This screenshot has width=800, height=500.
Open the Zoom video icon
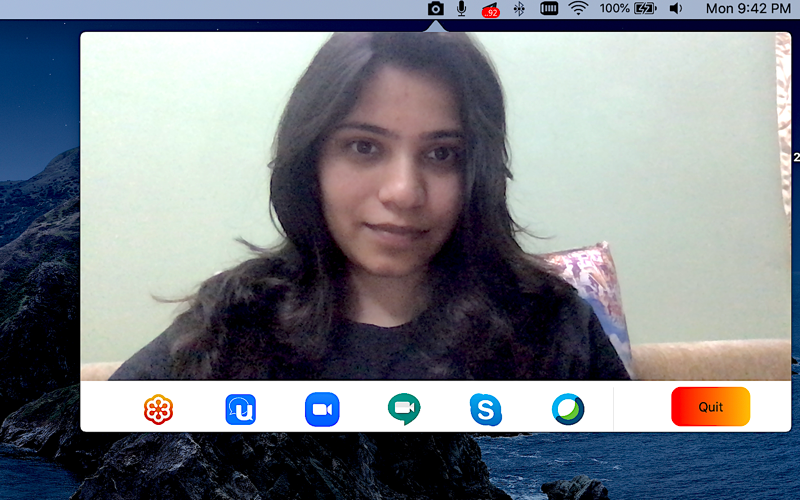(x=322, y=409)
